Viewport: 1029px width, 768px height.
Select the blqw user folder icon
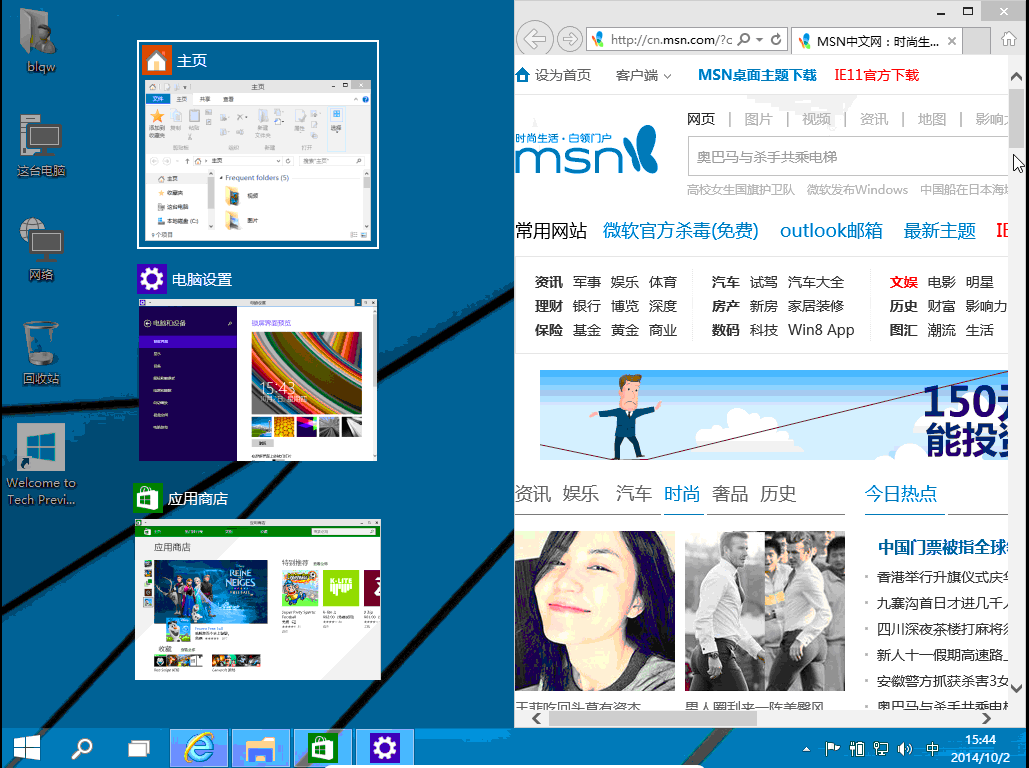(41, 39)
